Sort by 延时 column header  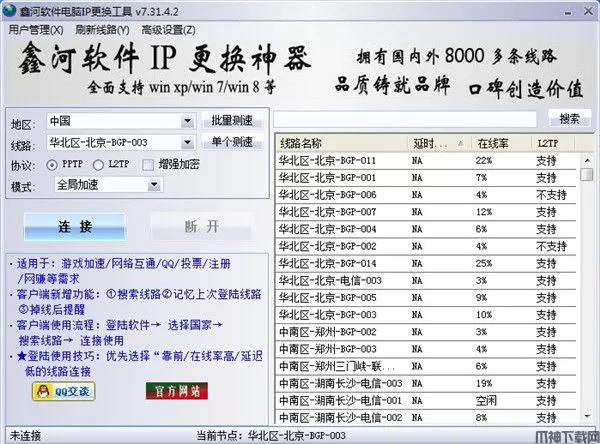coord(439,144)
